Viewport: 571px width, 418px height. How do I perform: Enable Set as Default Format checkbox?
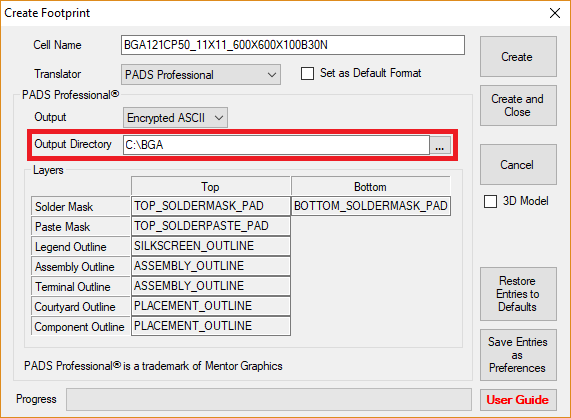(307, 73)
